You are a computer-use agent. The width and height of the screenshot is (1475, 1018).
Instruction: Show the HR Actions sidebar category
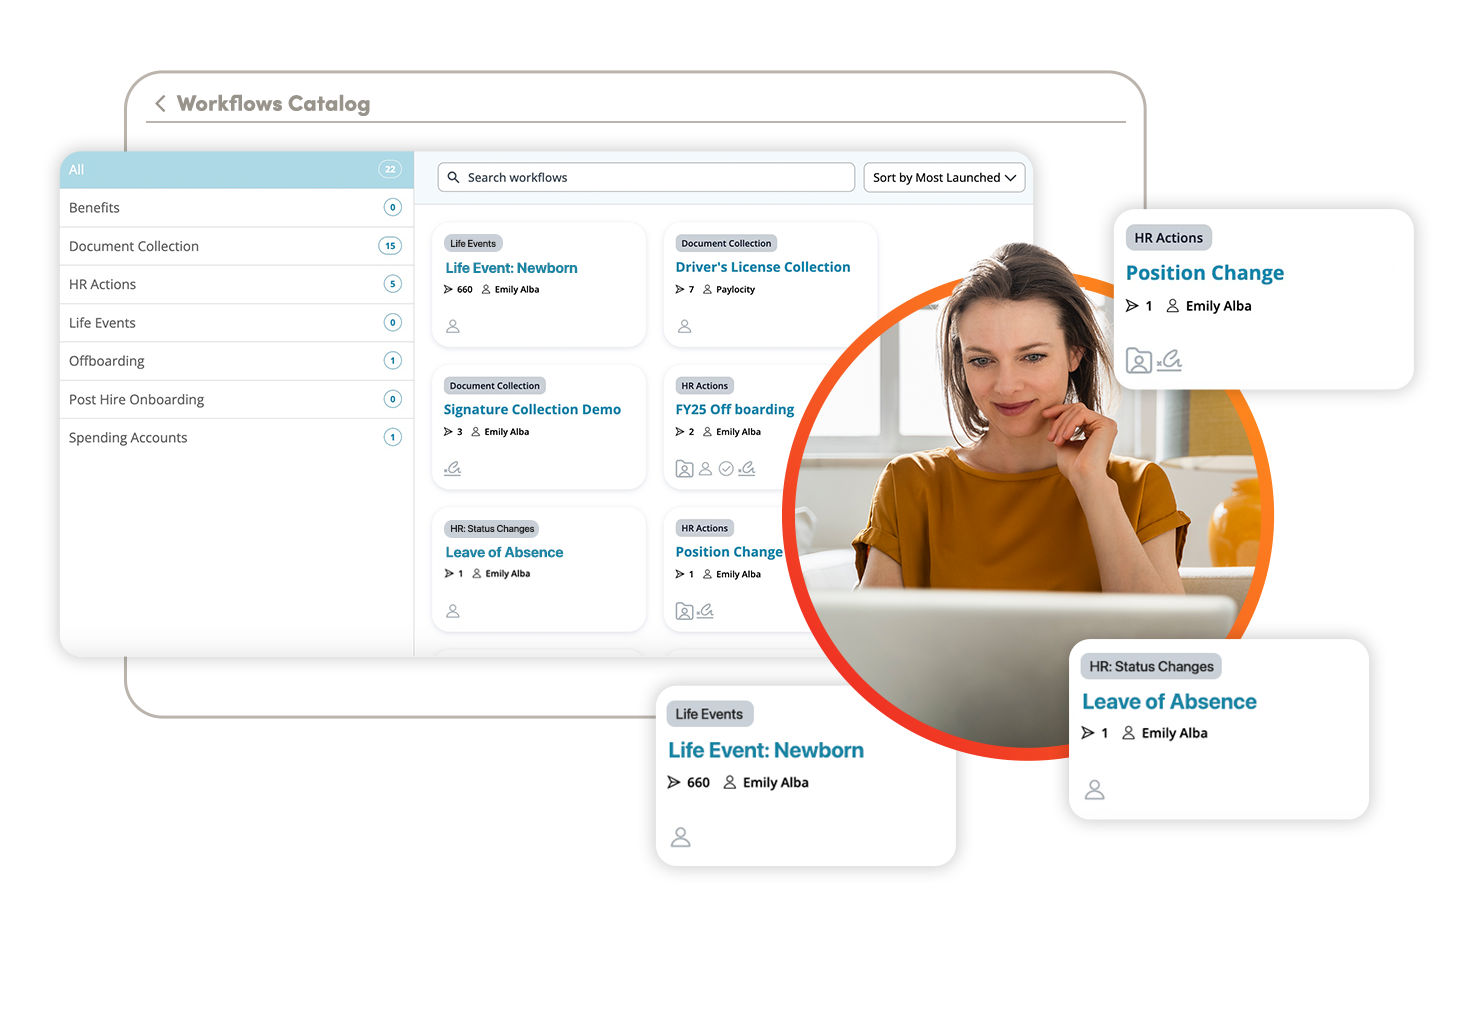click(236, 284)
